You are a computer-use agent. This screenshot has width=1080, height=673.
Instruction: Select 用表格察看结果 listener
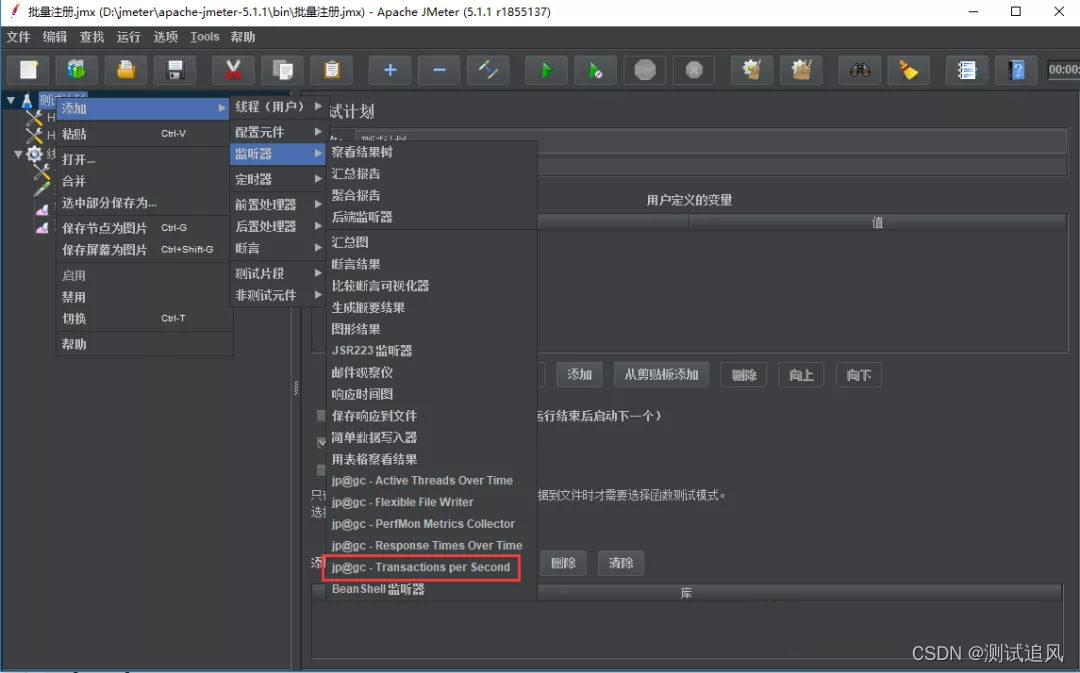pyautogui.click(x=431, y=459)
